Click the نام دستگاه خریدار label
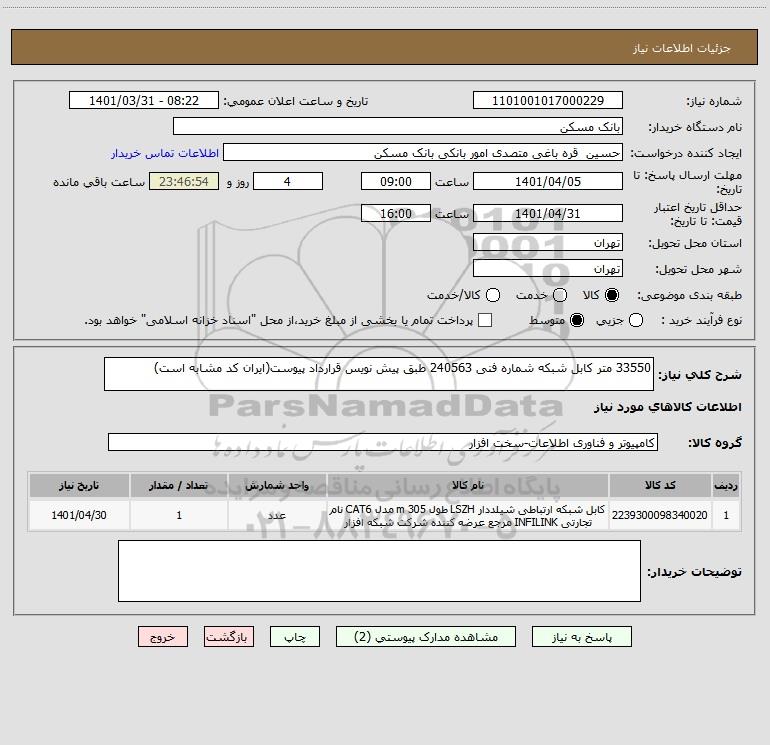770x745 pixels. click(695, 128)
